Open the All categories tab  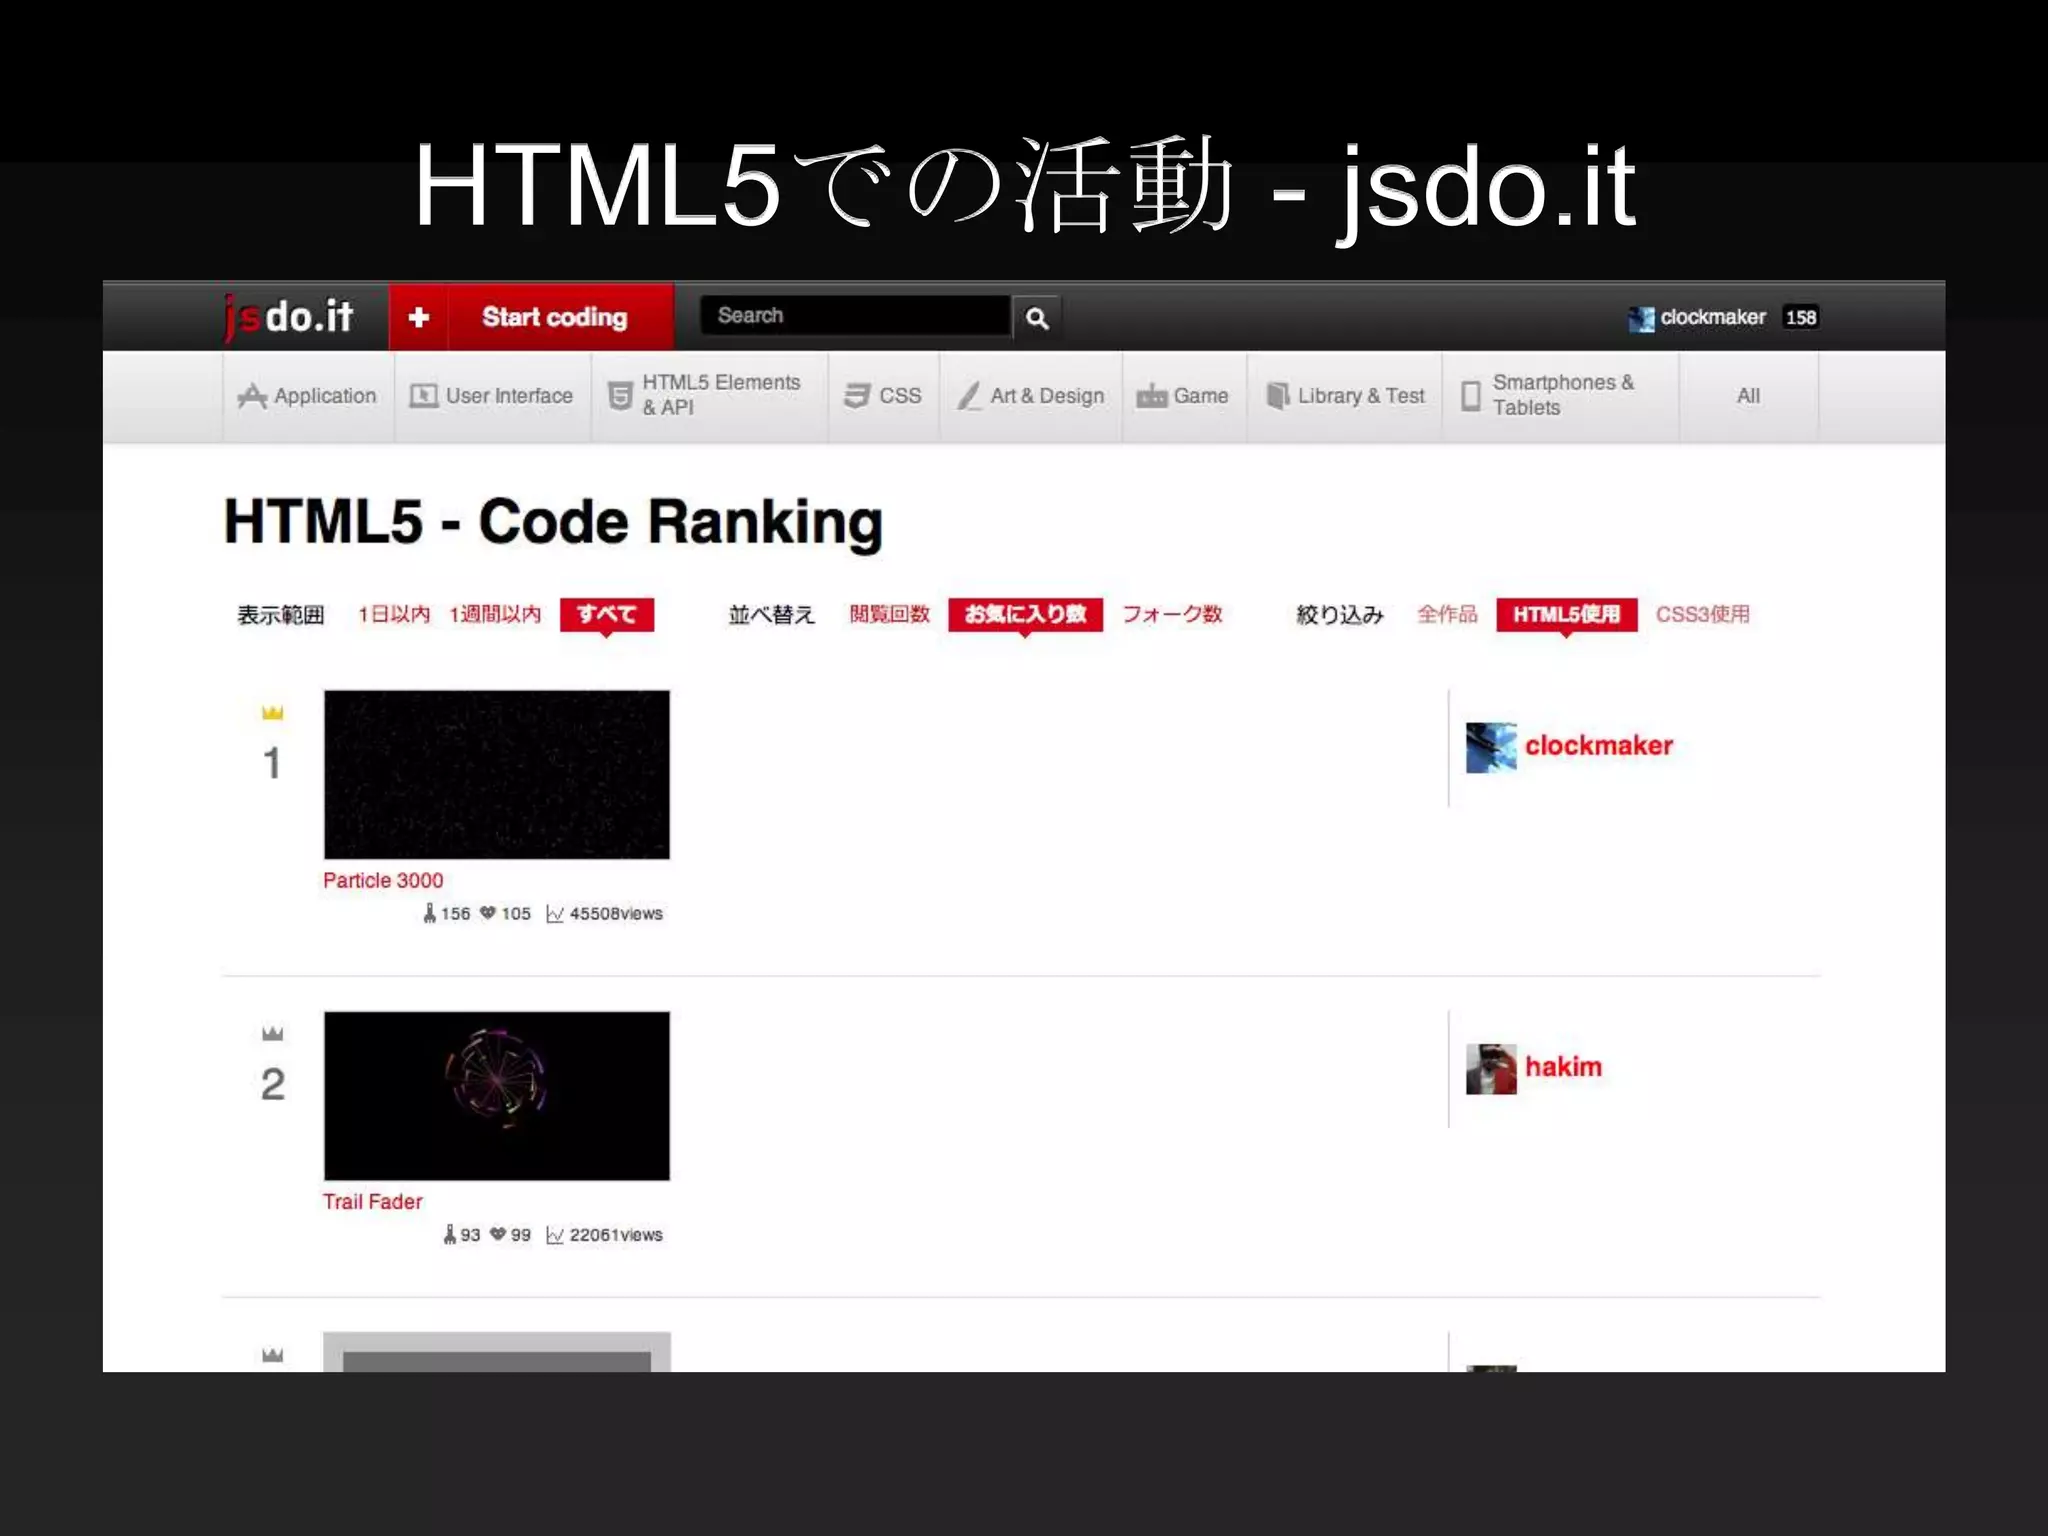(x=1748, y=396)
